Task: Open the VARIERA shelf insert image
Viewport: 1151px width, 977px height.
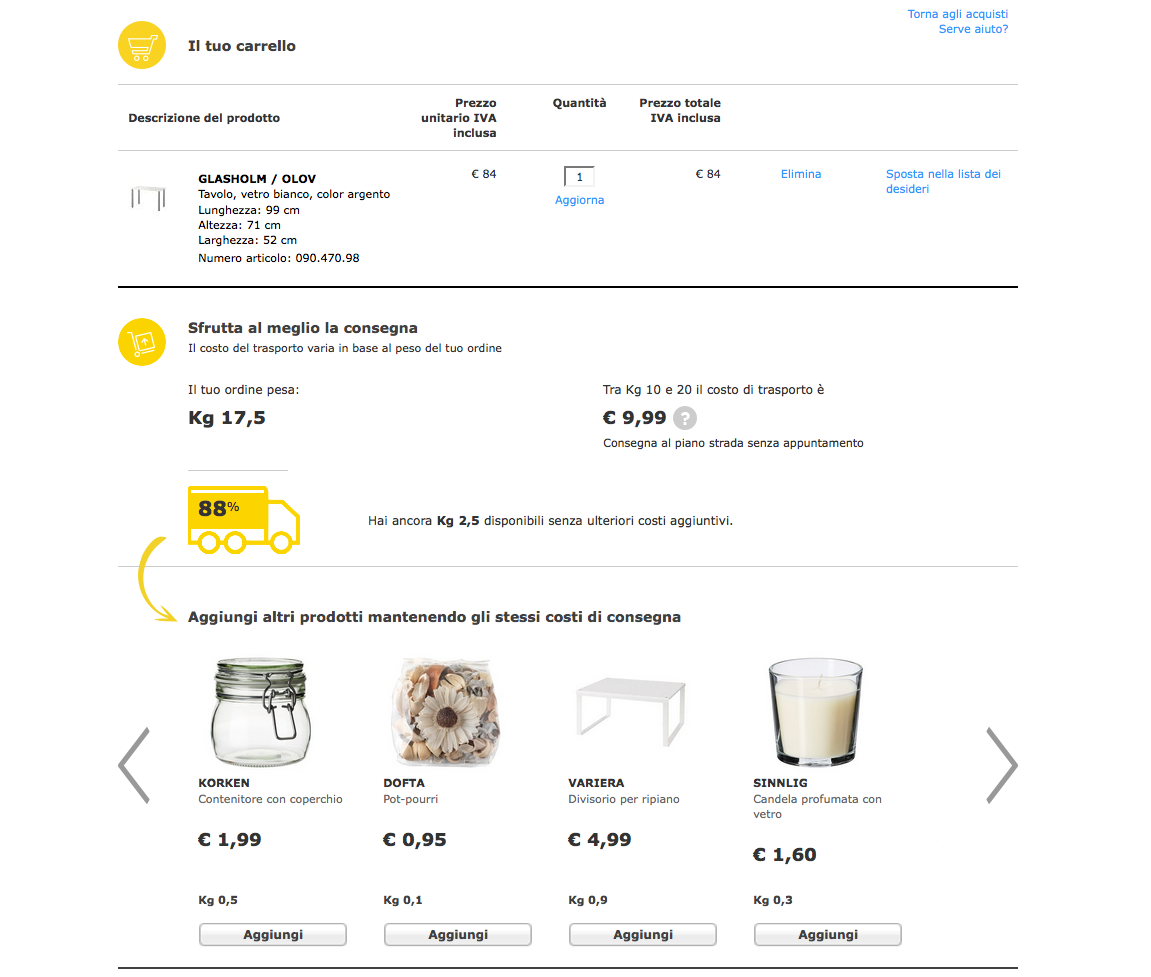Action: pyautogui.click(x=628, y=710)
